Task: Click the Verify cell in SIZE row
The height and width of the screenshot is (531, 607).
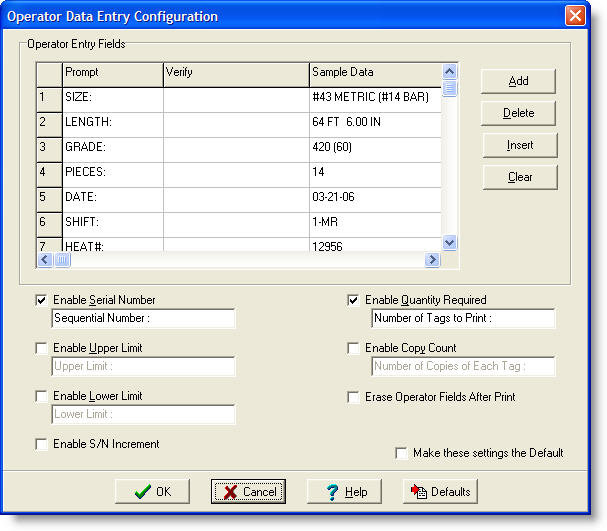Action: (236, 100)
